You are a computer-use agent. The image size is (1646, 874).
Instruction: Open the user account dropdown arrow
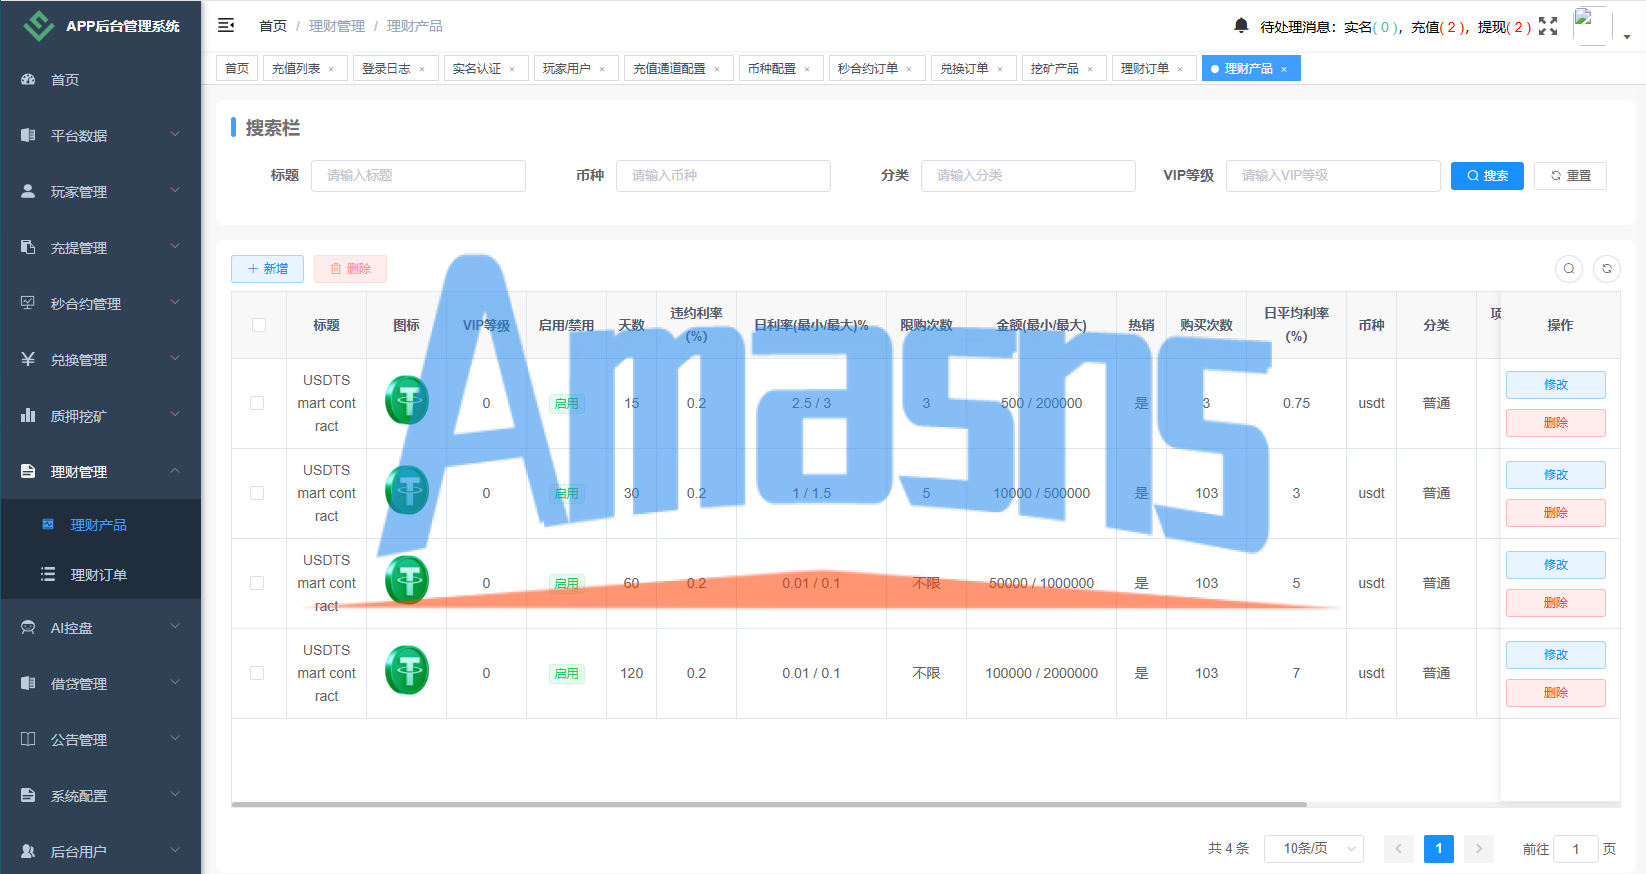tap(1627, 37)
